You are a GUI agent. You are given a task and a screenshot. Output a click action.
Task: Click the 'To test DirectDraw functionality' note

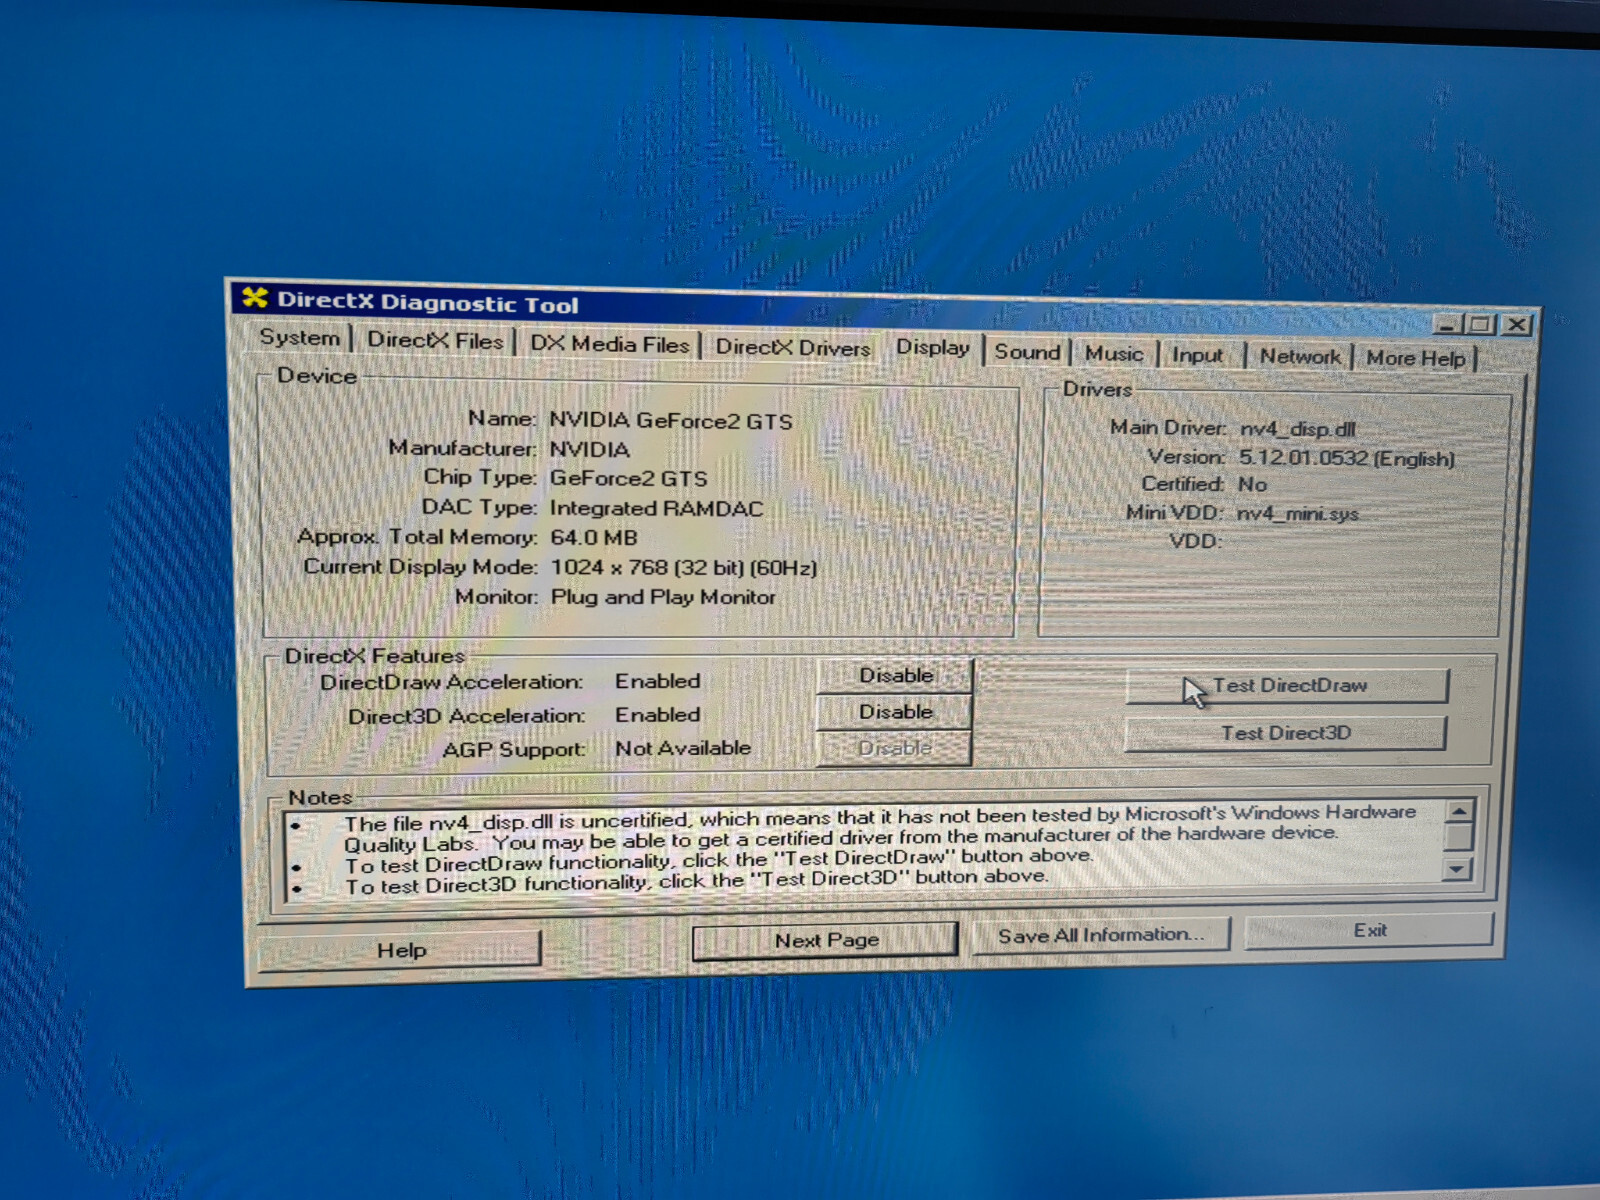pos(719,859)
